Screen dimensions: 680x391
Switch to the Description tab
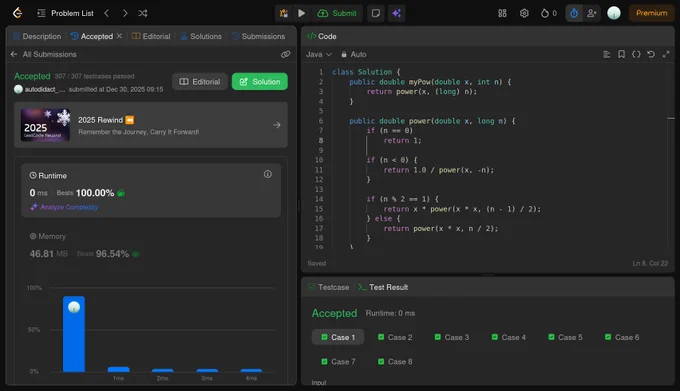pos(37,36)
